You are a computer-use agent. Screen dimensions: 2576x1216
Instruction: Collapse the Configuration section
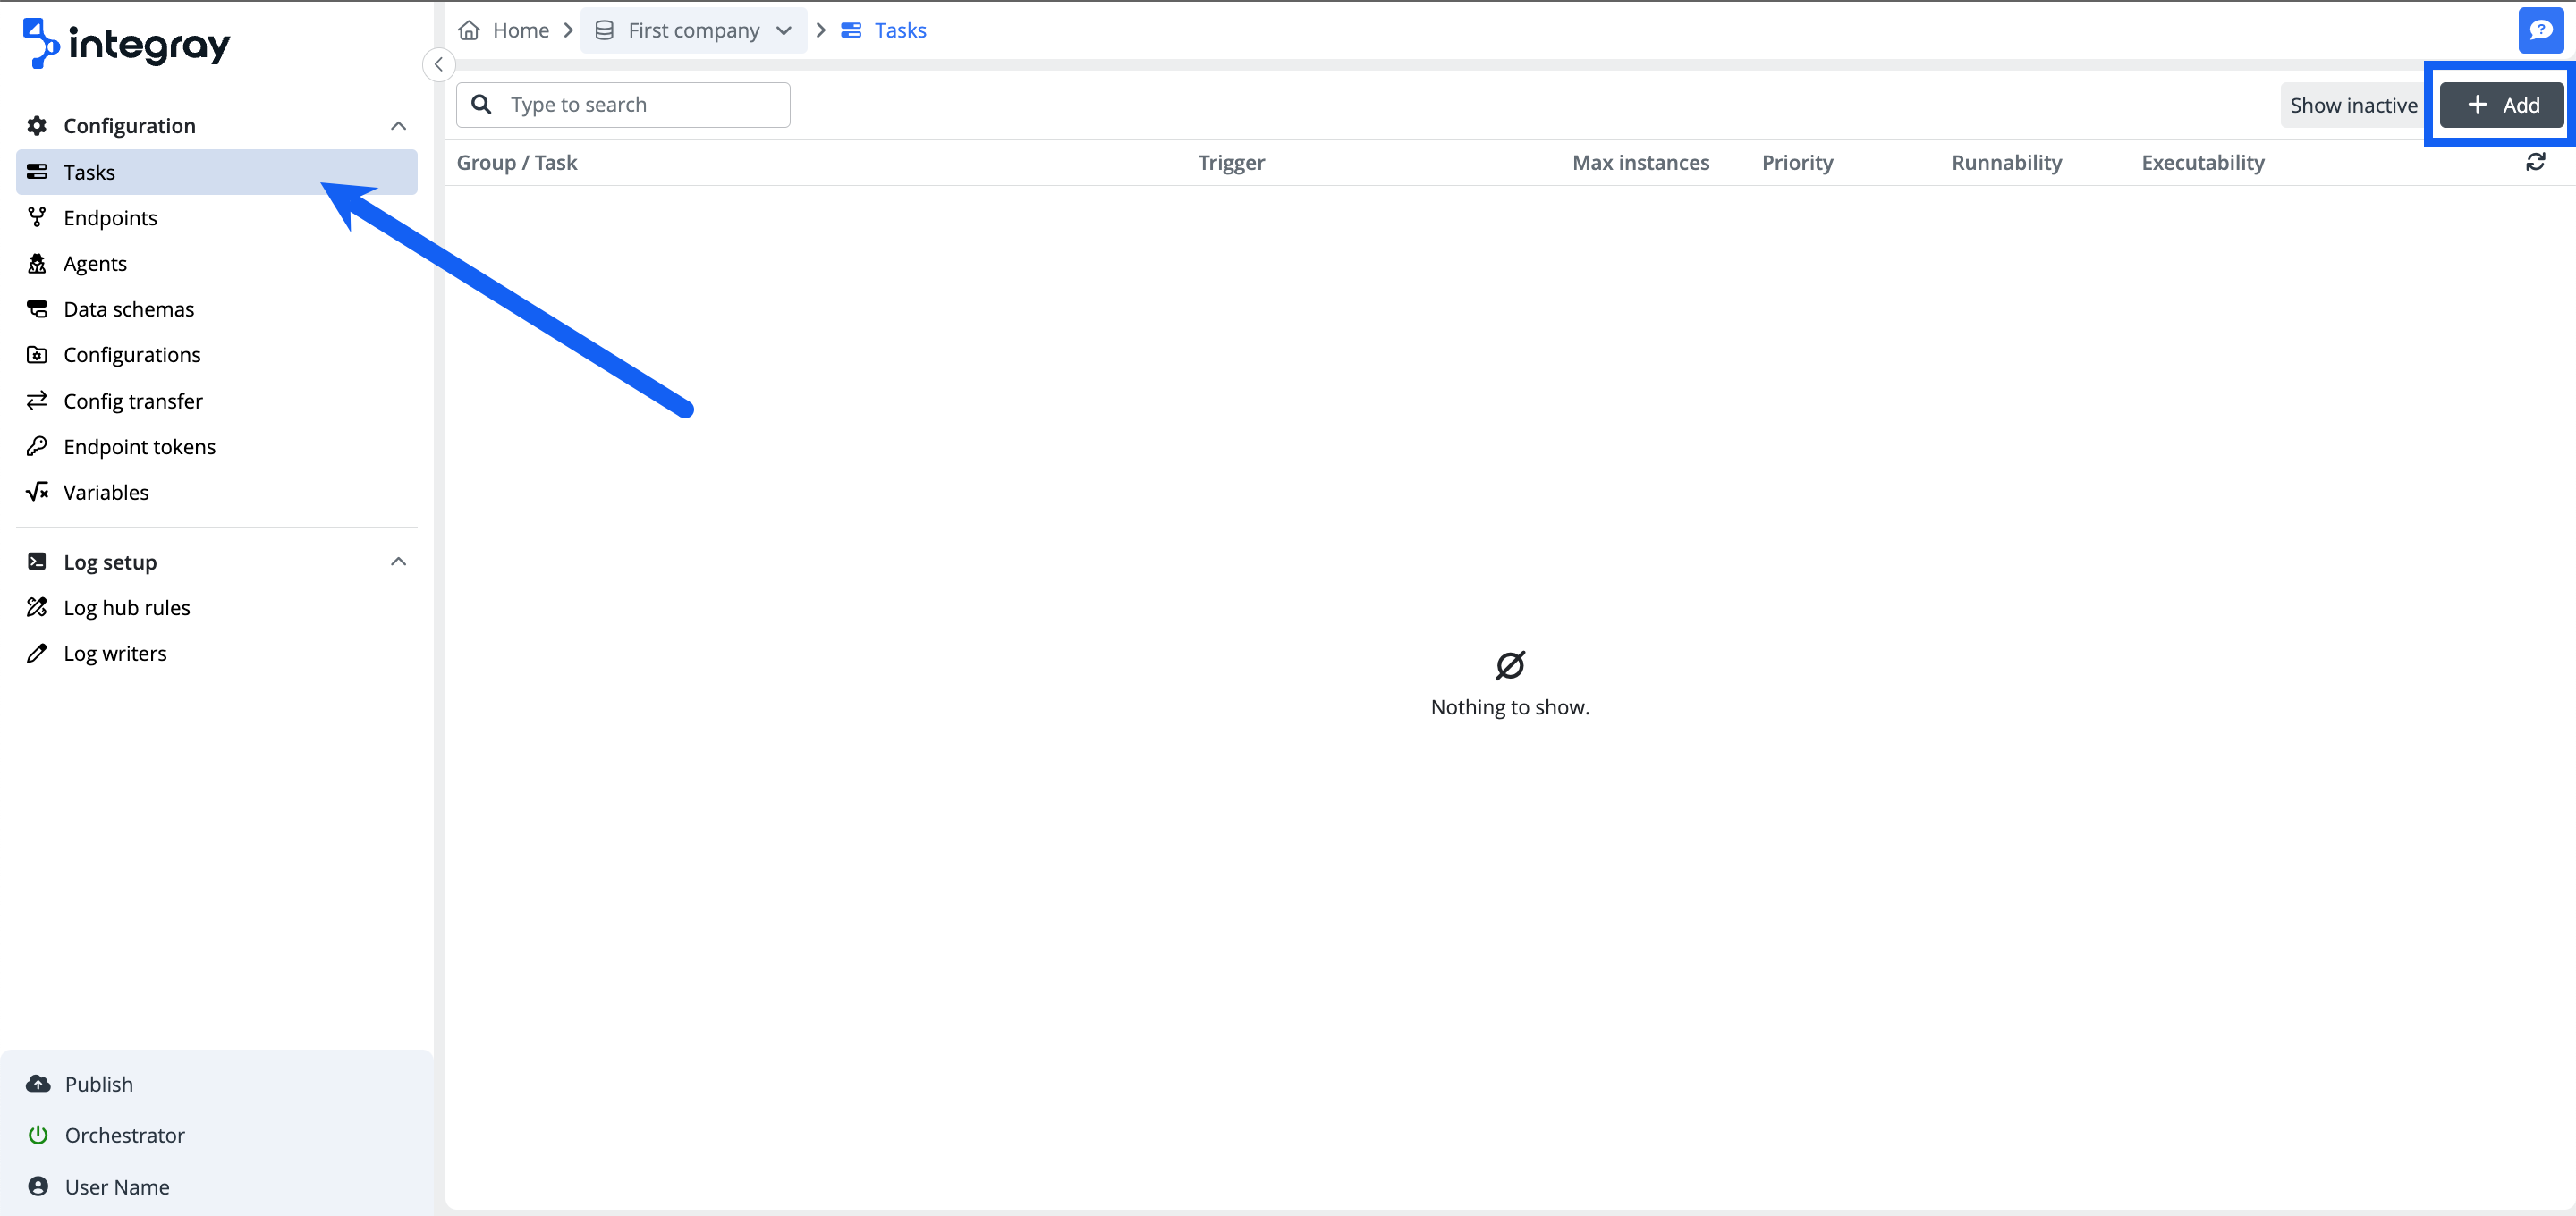[398, 126]
